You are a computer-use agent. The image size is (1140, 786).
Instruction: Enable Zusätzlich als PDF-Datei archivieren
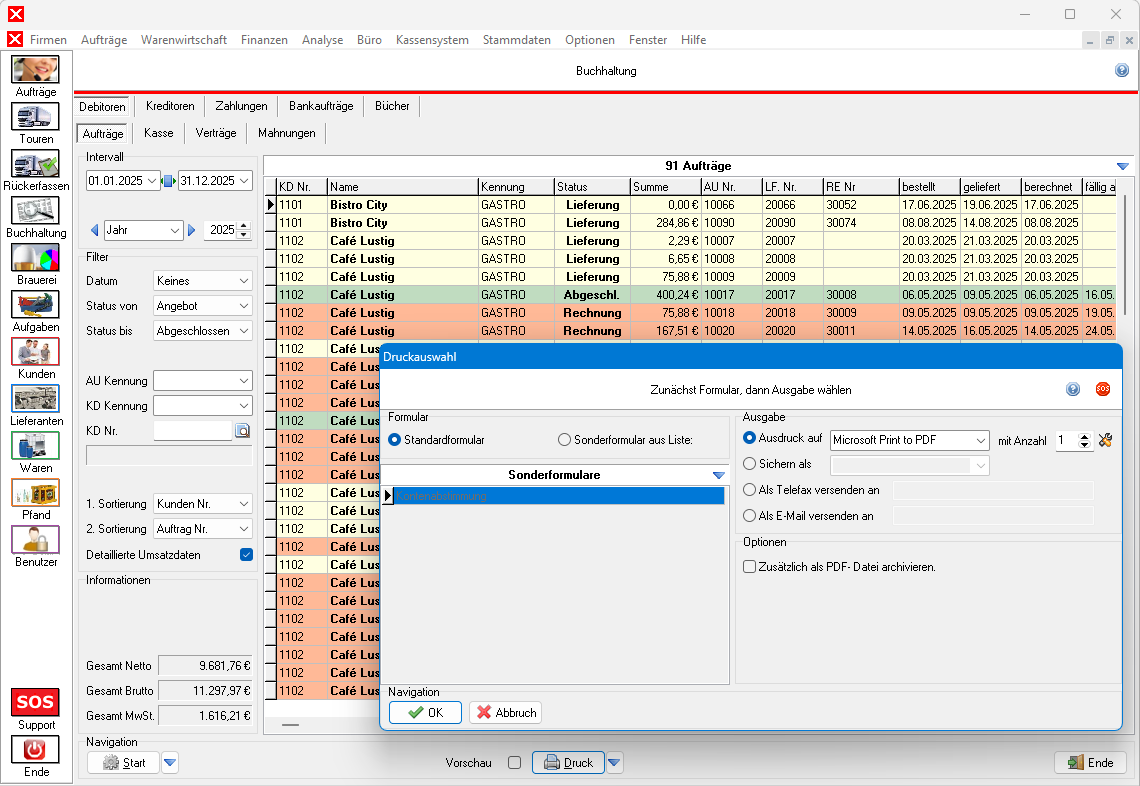[749, 567]
